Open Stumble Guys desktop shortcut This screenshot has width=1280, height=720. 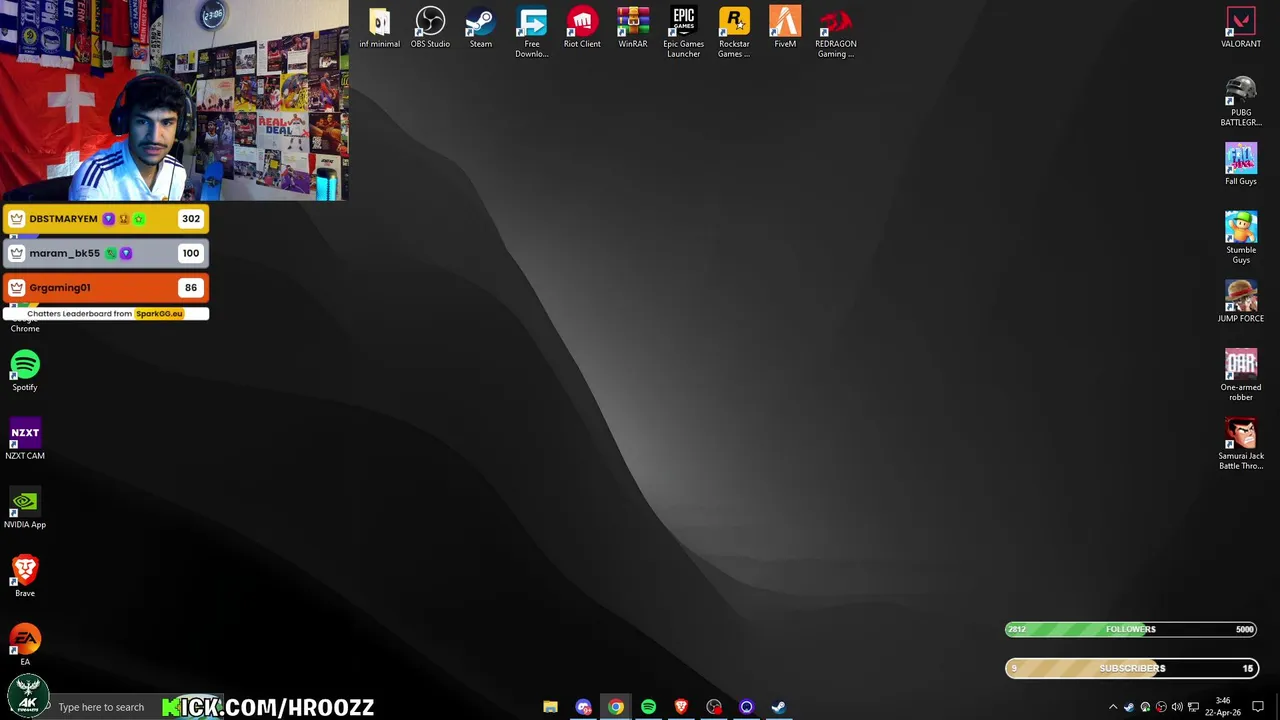1241,238
